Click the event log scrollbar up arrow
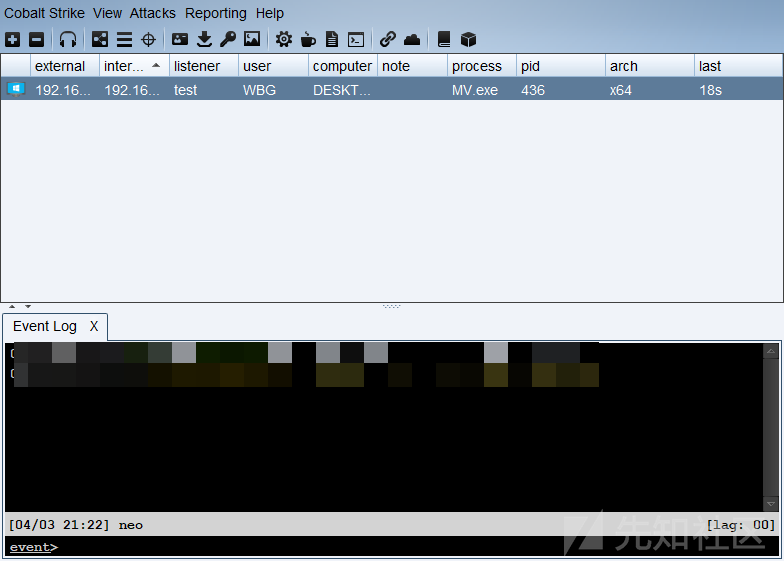784x561 pixels. pos(770,351)
